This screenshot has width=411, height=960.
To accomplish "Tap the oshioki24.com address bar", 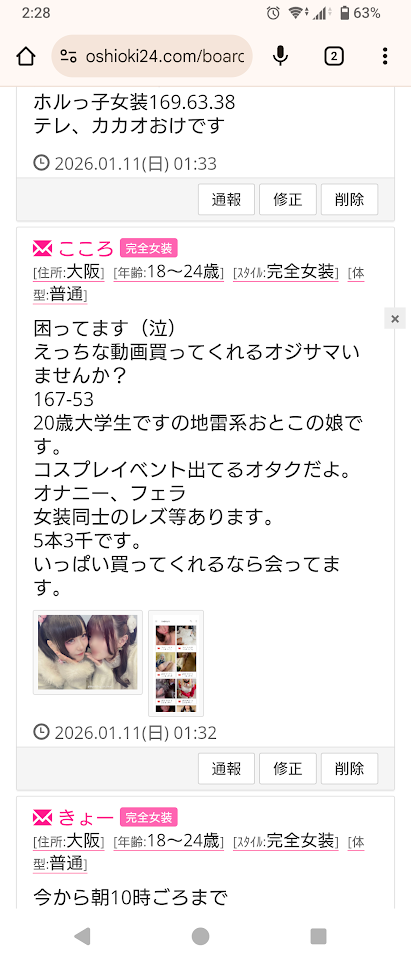I will pos(152,56).
